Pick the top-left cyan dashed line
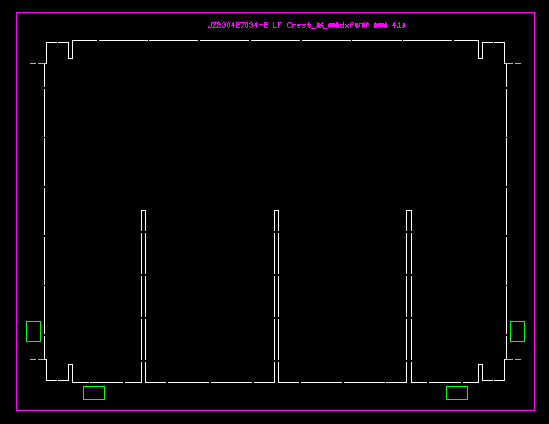The height and width of the screenshot is (424, 549). (x=38, y=63)
